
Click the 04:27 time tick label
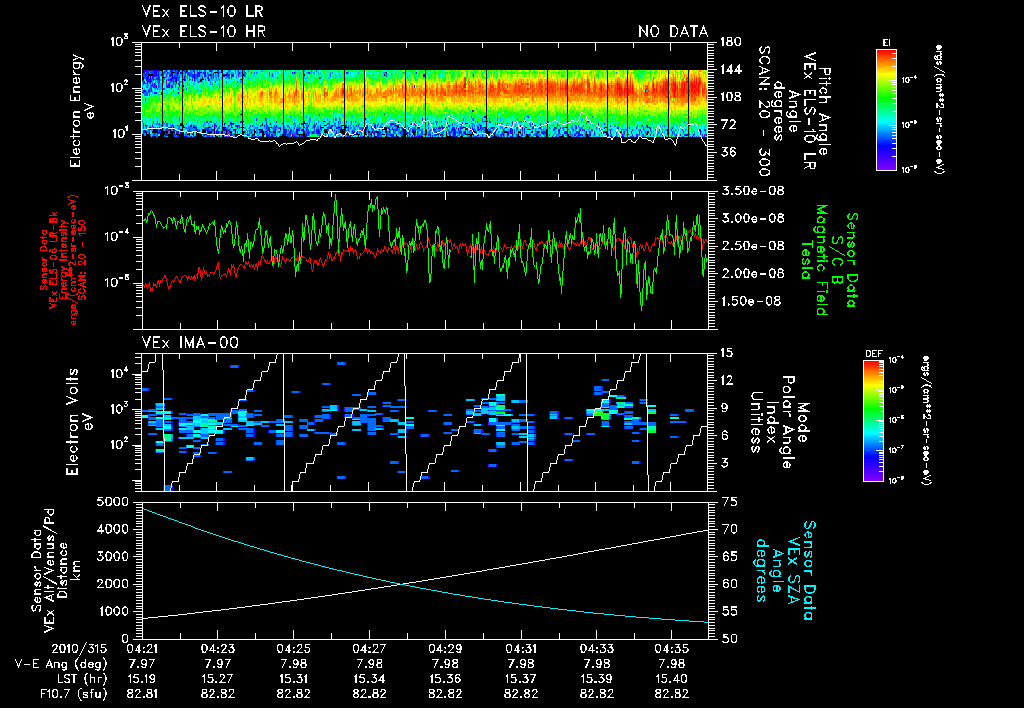[369, 648]
